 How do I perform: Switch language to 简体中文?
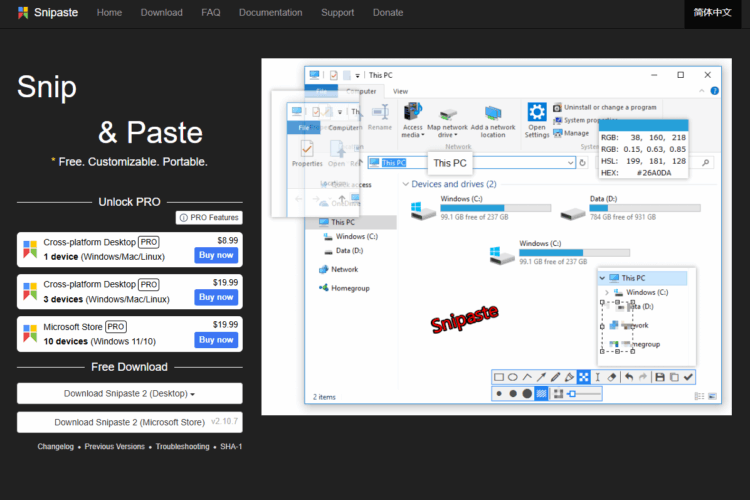[x=713, y=12]
